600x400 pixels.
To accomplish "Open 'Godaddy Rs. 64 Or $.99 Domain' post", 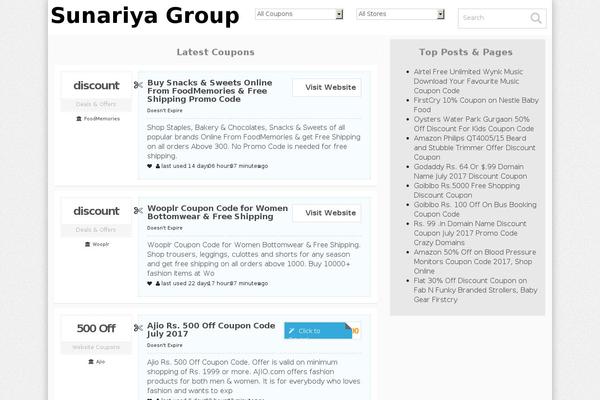I will pos(470,171).
